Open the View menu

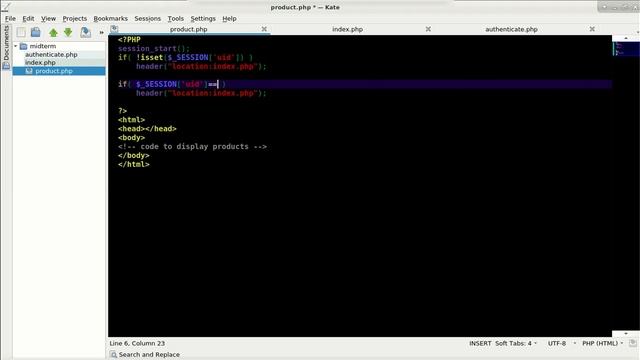point(48,18)
